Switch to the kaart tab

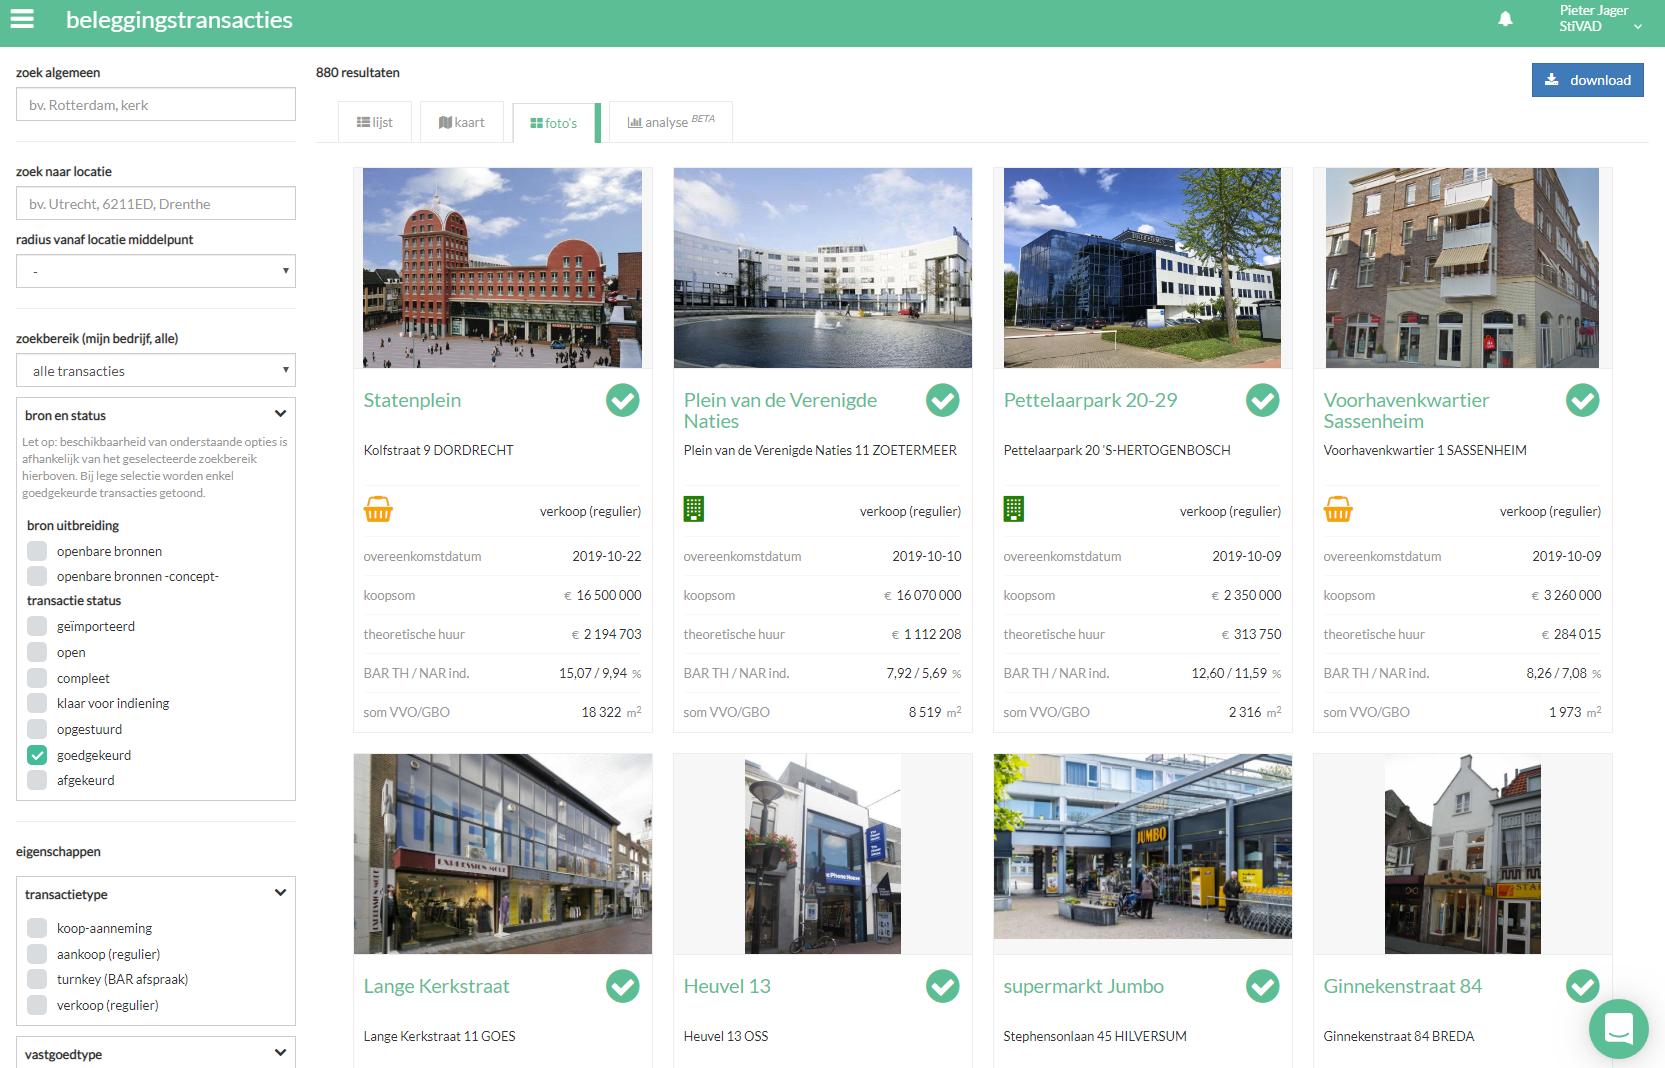coord(462,123)
